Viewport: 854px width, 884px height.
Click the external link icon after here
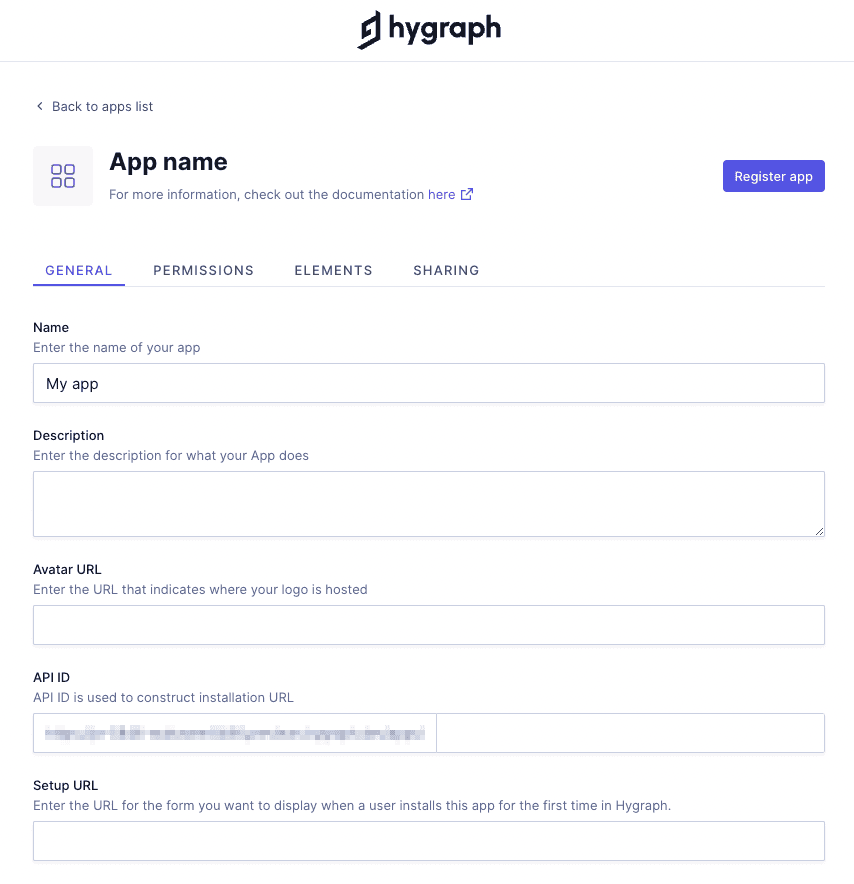pyautogui.click(x=467, y=195)
